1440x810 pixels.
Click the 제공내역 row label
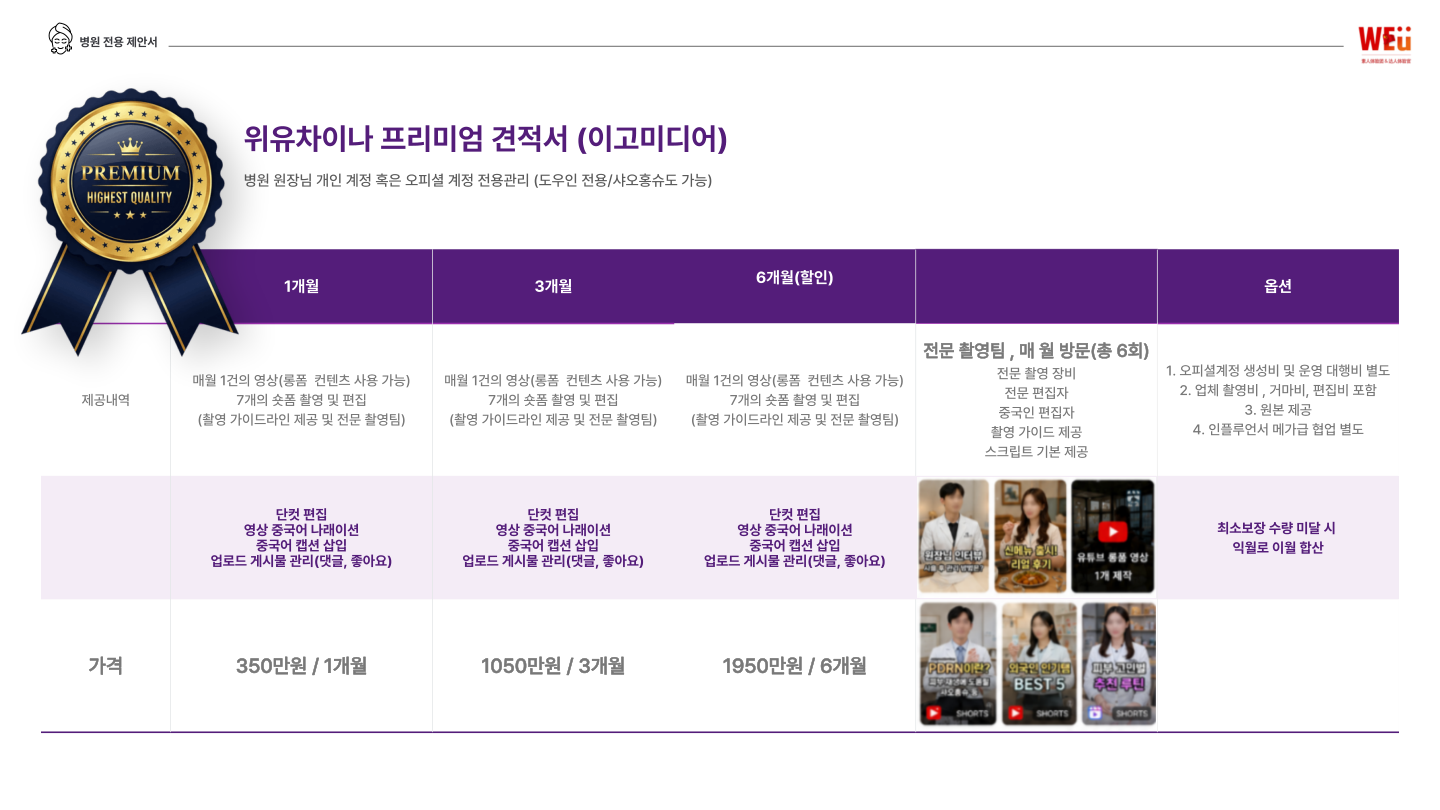105,400
